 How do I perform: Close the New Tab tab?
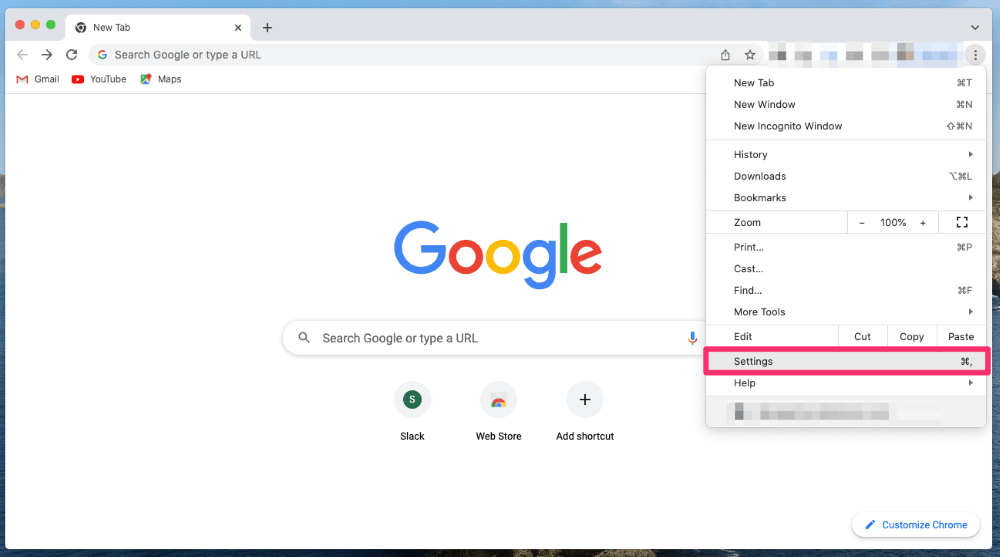[x=238, y=27]
